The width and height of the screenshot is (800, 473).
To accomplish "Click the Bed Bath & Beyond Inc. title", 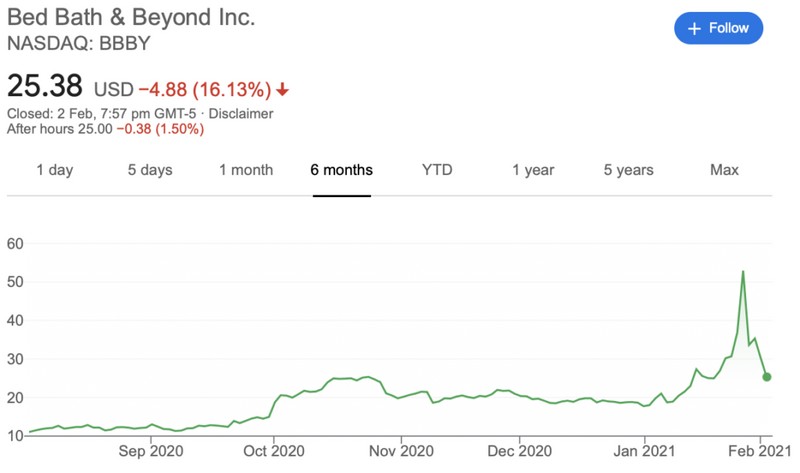I will point(131,17).
